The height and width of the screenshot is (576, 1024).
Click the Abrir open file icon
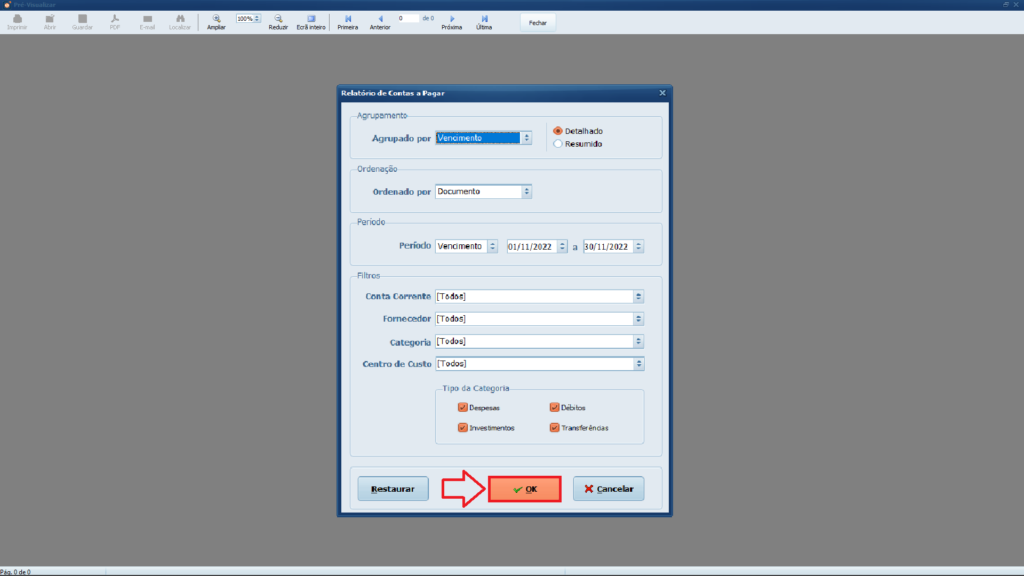(x=50, y=22)
